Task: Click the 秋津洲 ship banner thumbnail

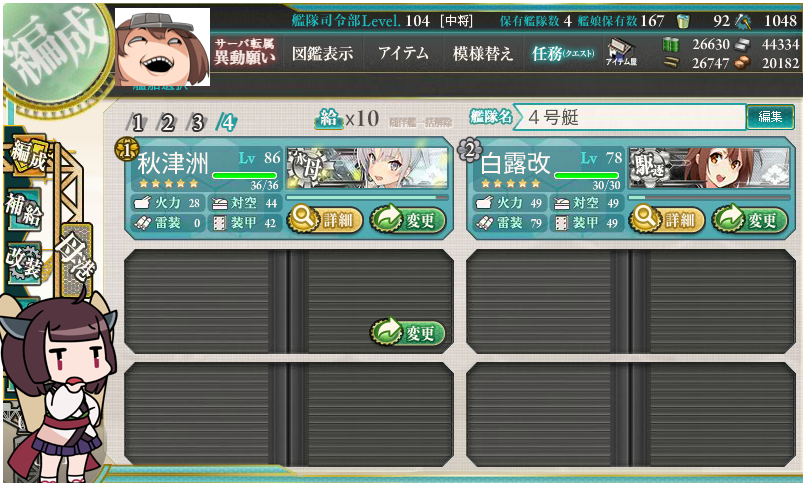Action: click(367, 168)
